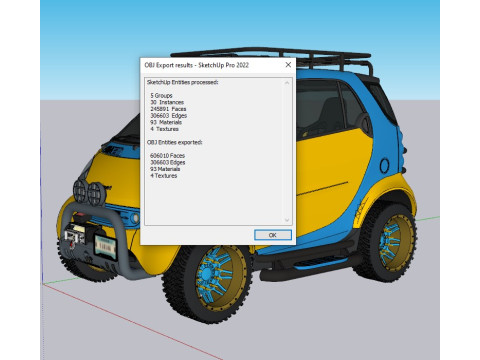Select "4 Textures" under OBJ Entities exported
This screenshot has height=360, width=480.
[x=163, y=176]
